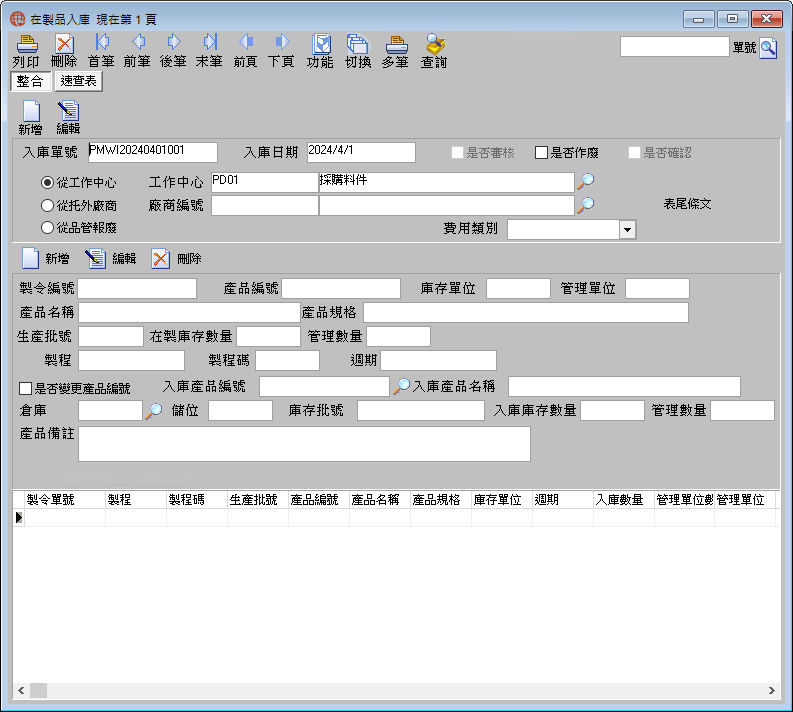Switch to the 整合 tab
The height and width of the screenshot is (712, 793).
[30, 81]
